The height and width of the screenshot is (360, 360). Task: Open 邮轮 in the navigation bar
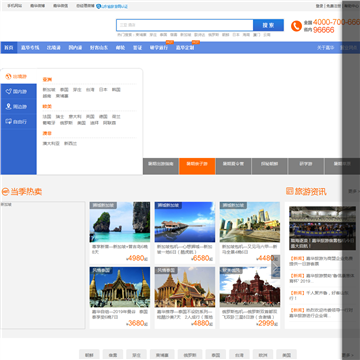tap(120, 48)
